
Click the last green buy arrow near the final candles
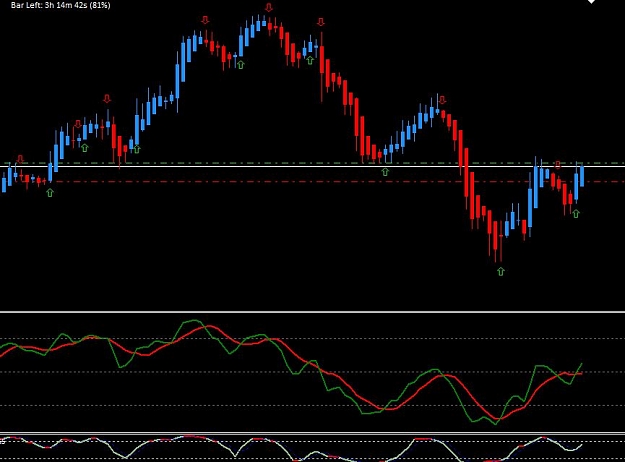[x=576, y=214]
